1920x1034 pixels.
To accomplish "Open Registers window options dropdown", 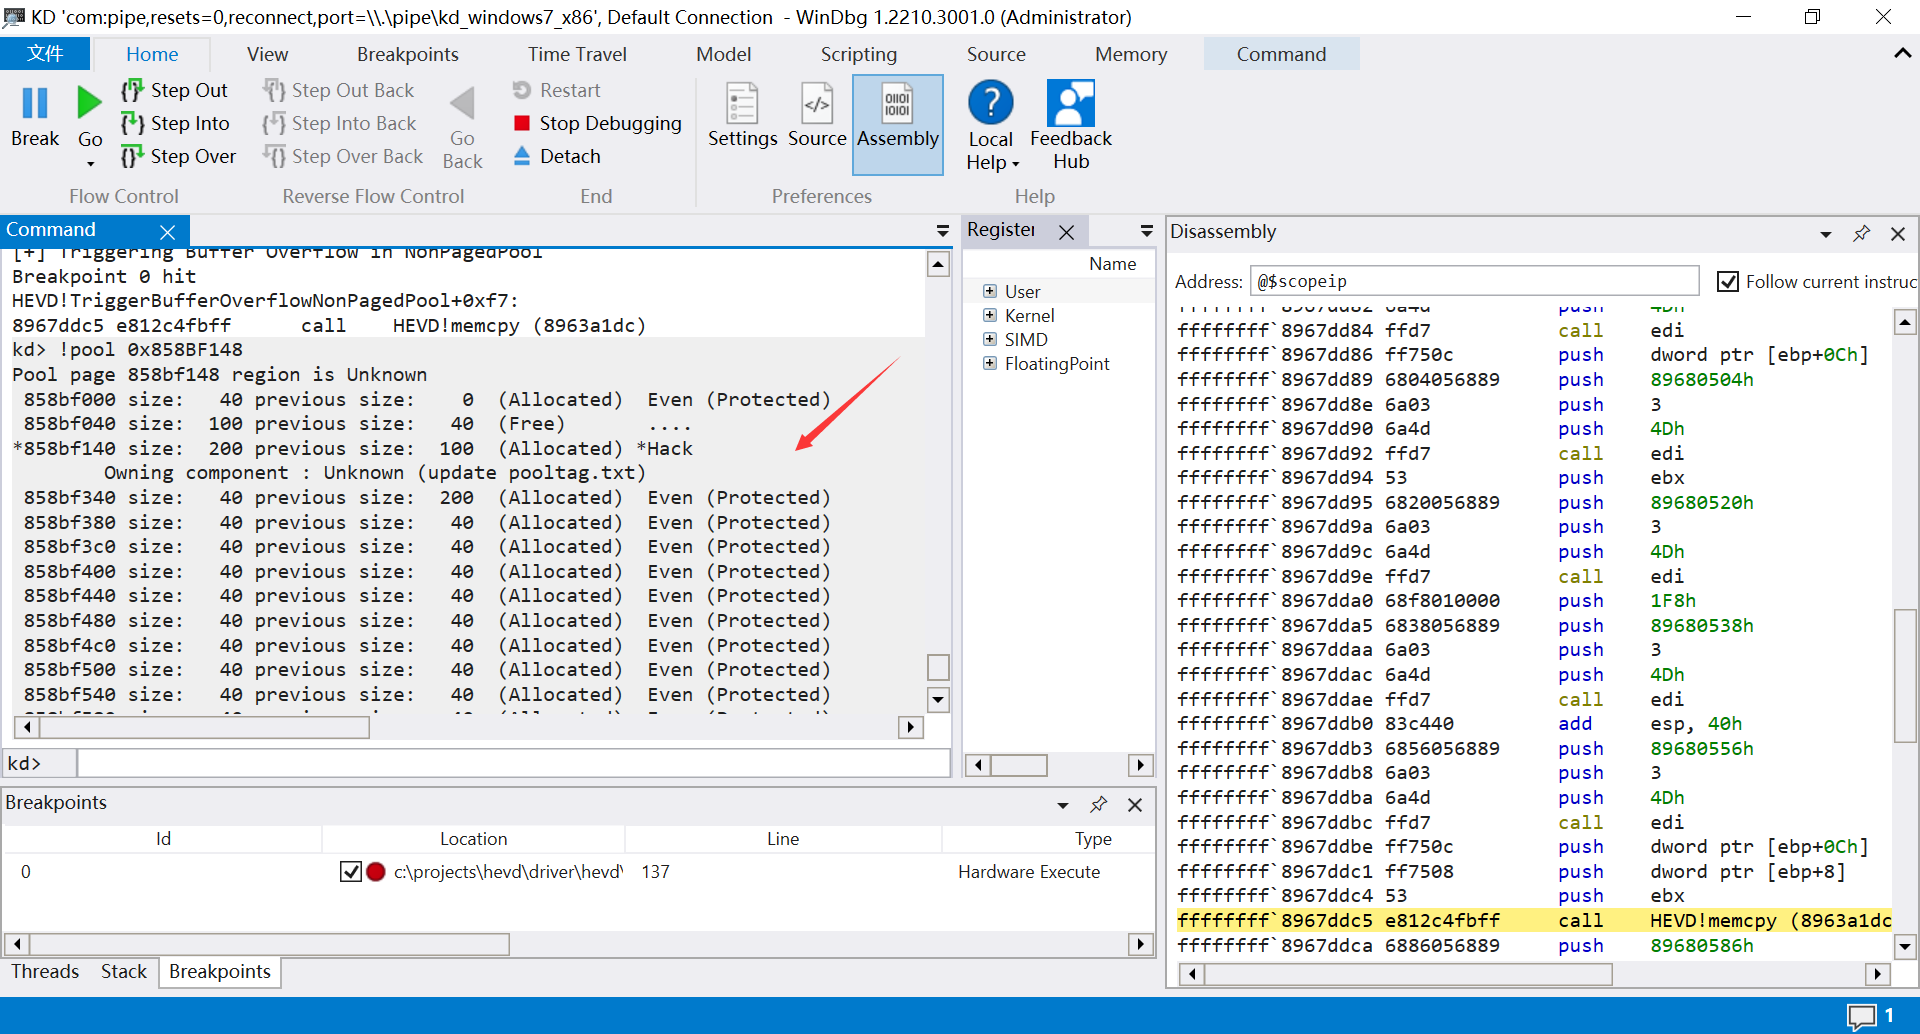I will click(x=1146, y=231).
